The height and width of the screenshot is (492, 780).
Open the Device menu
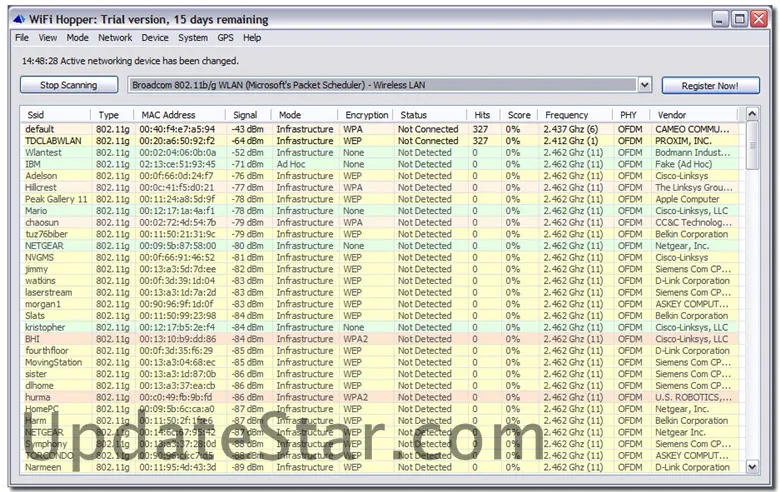tap(155, 38)
